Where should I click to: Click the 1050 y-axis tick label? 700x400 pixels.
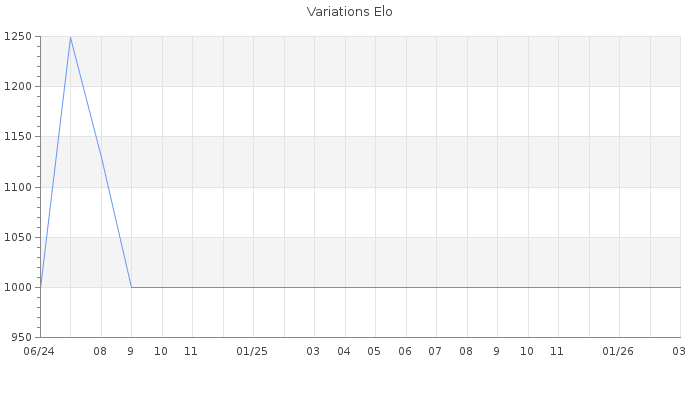click(x=17, y=237)
